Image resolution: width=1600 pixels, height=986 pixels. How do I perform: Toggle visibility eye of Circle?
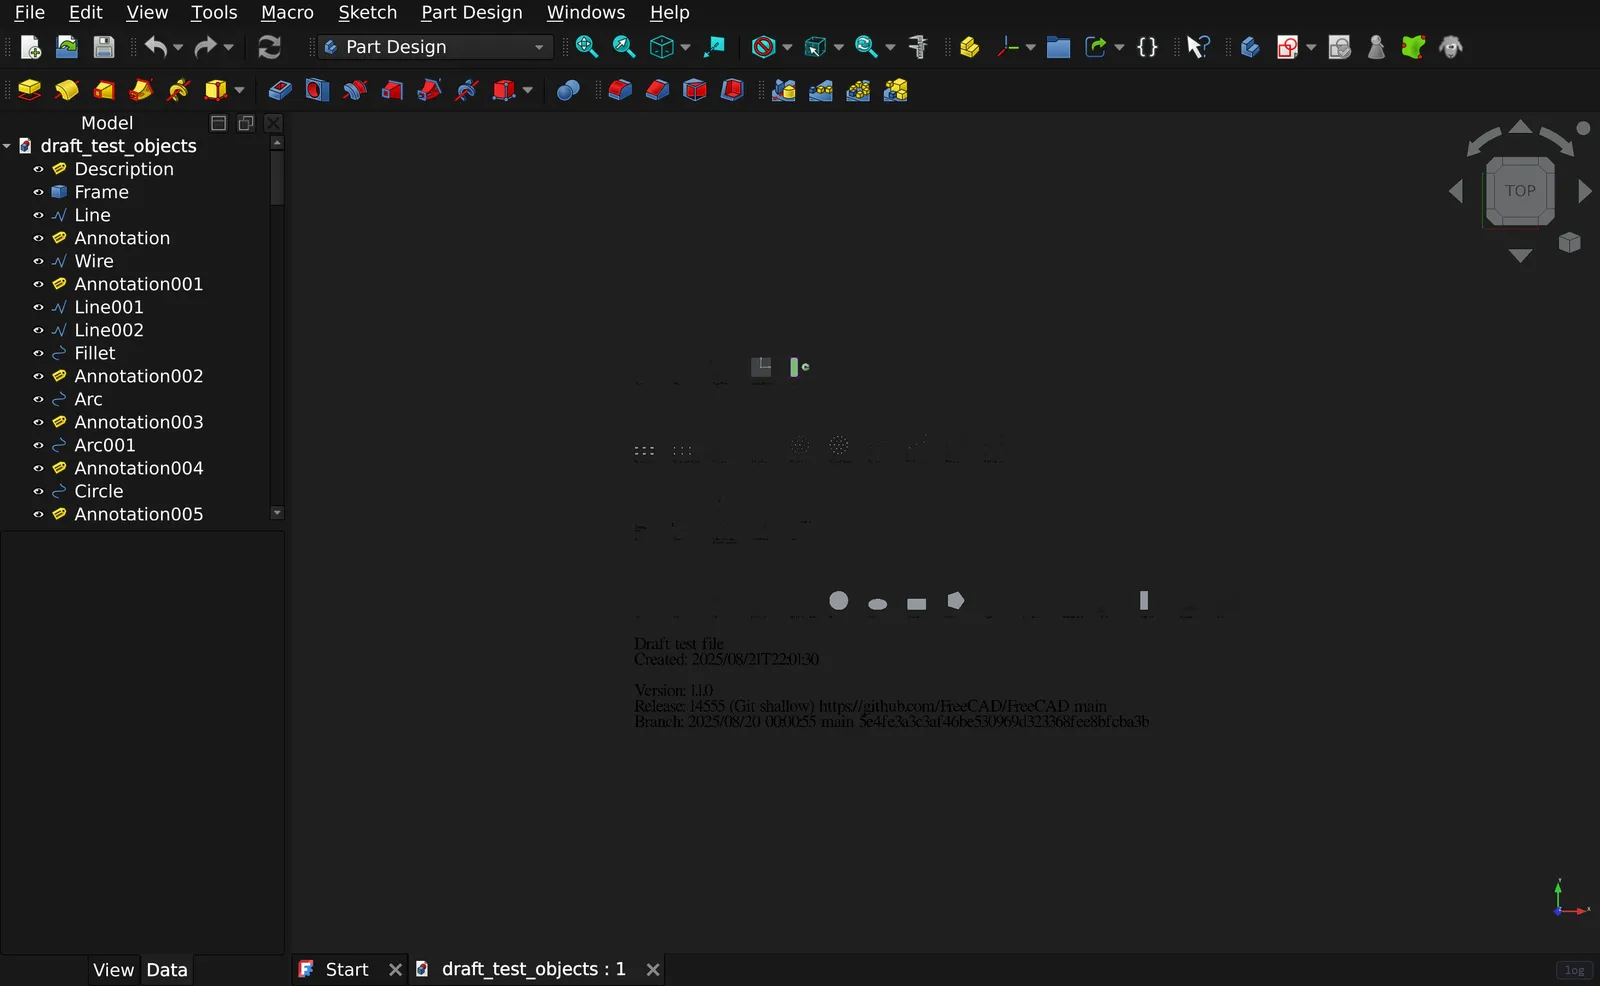point(38,491)
